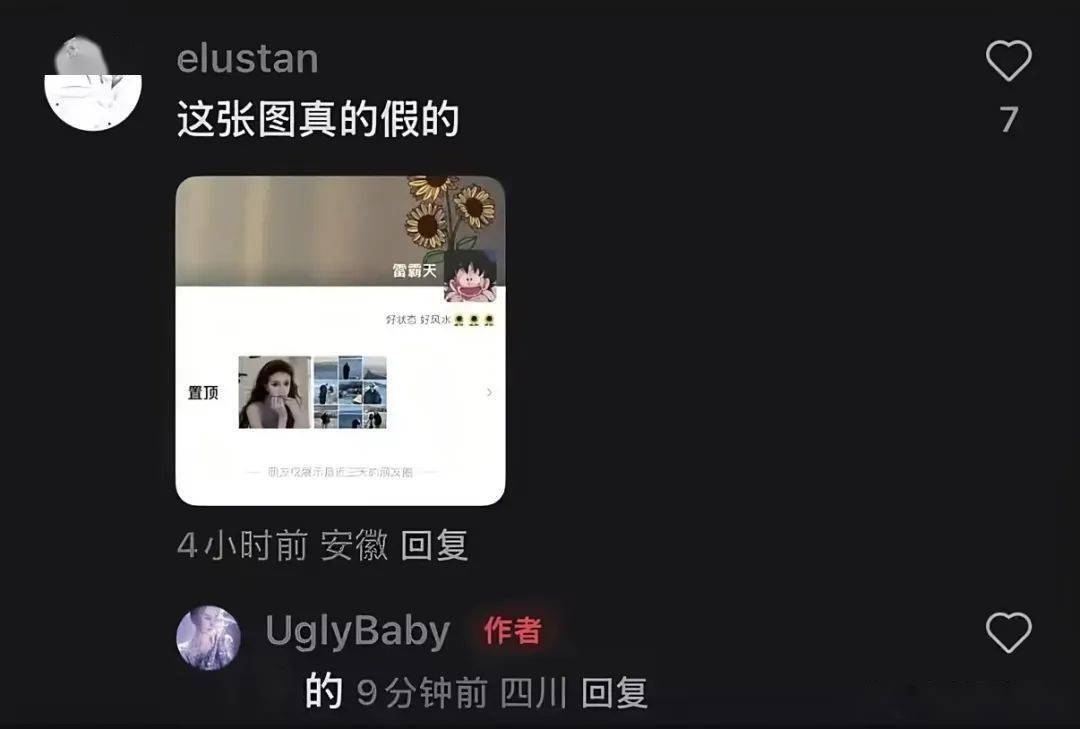The height and width of the screenshot is (729, 1080).
Task: Click the like count 7
Action: (x=1009, y=119)
